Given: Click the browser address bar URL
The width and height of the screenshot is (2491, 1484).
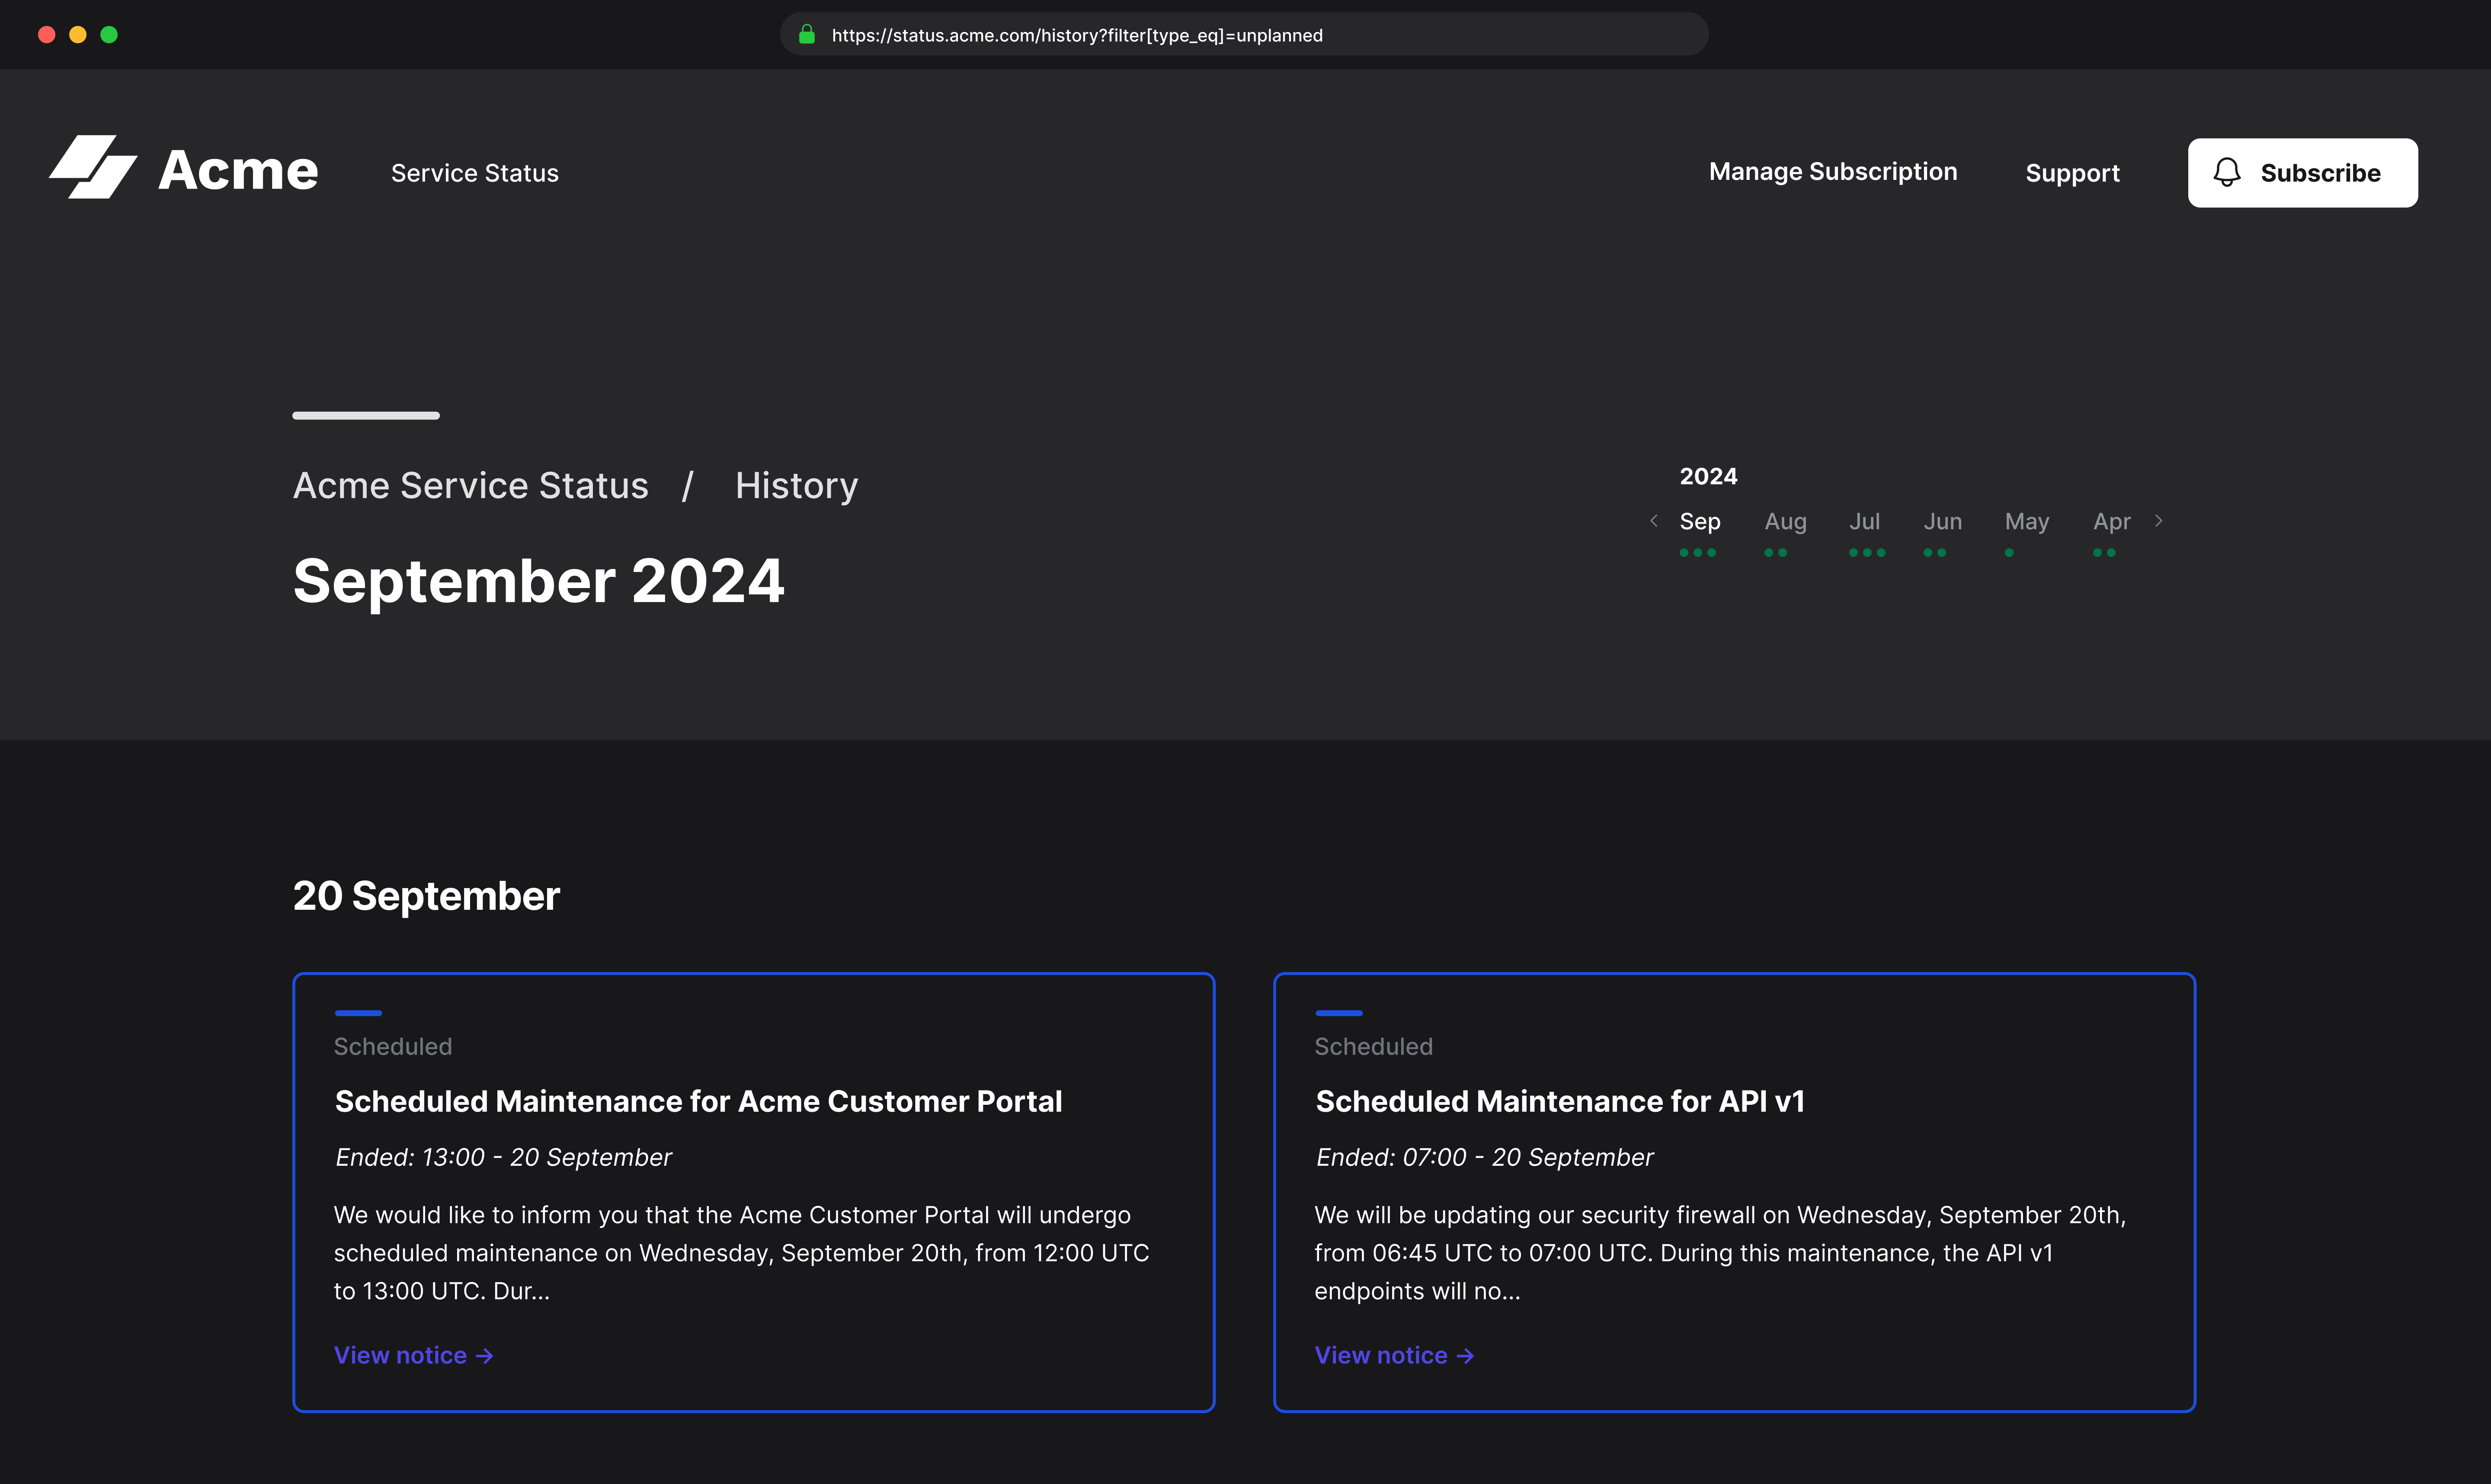Looking at the screenshot, I should [1076, 35].
